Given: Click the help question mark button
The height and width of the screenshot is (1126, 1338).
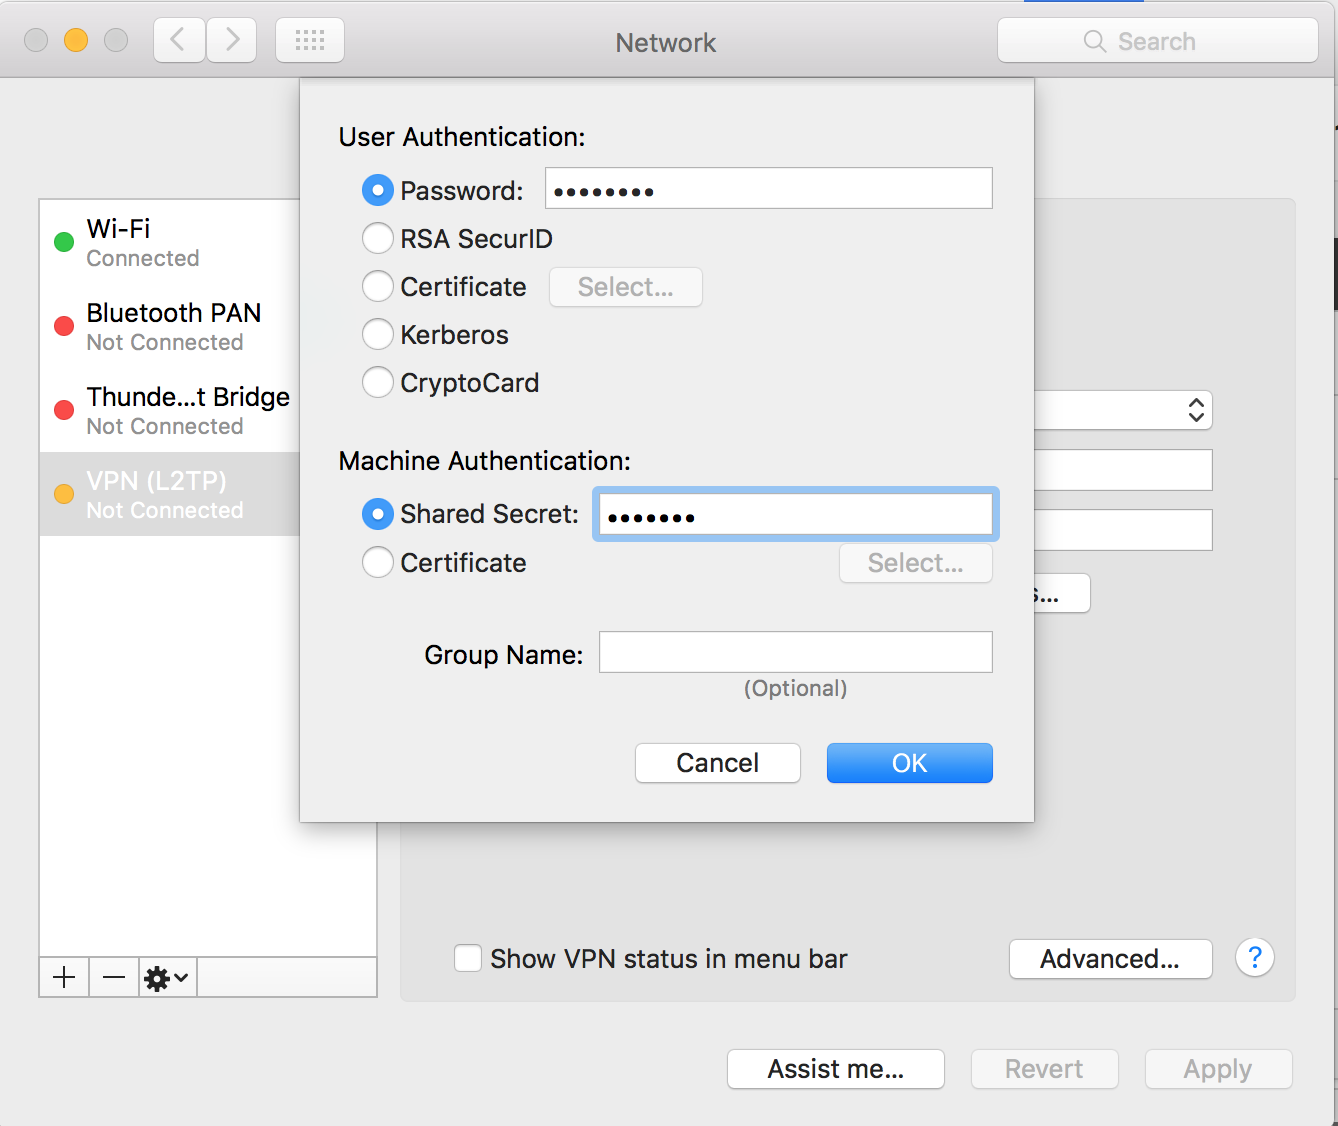Looking at the screenshot, I should click(1254, 957).
